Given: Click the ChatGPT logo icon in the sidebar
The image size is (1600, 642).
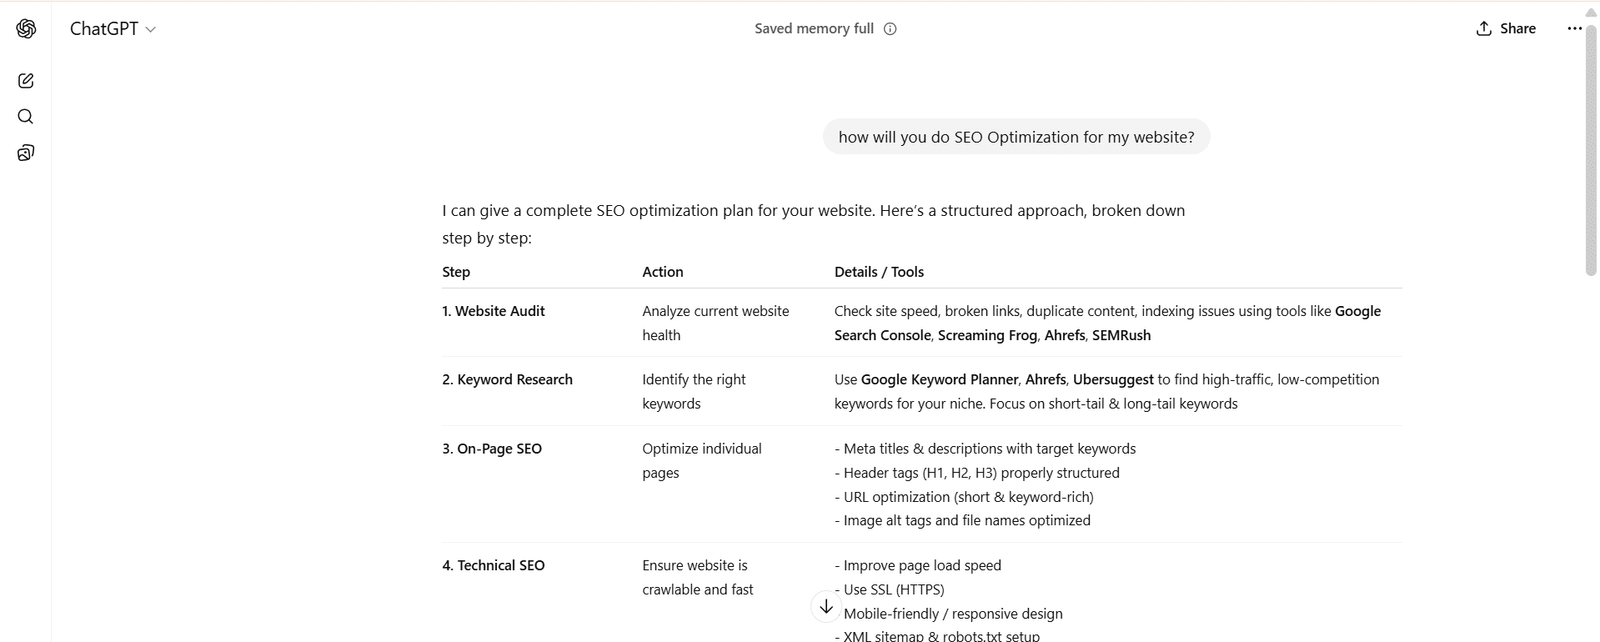Looking at the screenshot, I should pyautogui.click(x=26, y=29).
